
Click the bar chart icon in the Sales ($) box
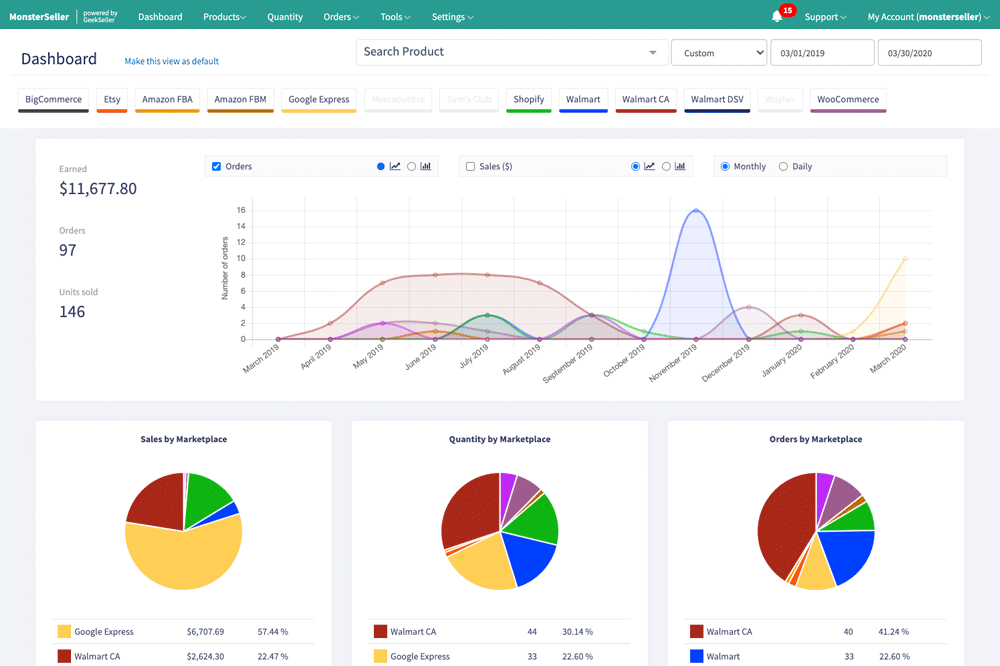680,166
